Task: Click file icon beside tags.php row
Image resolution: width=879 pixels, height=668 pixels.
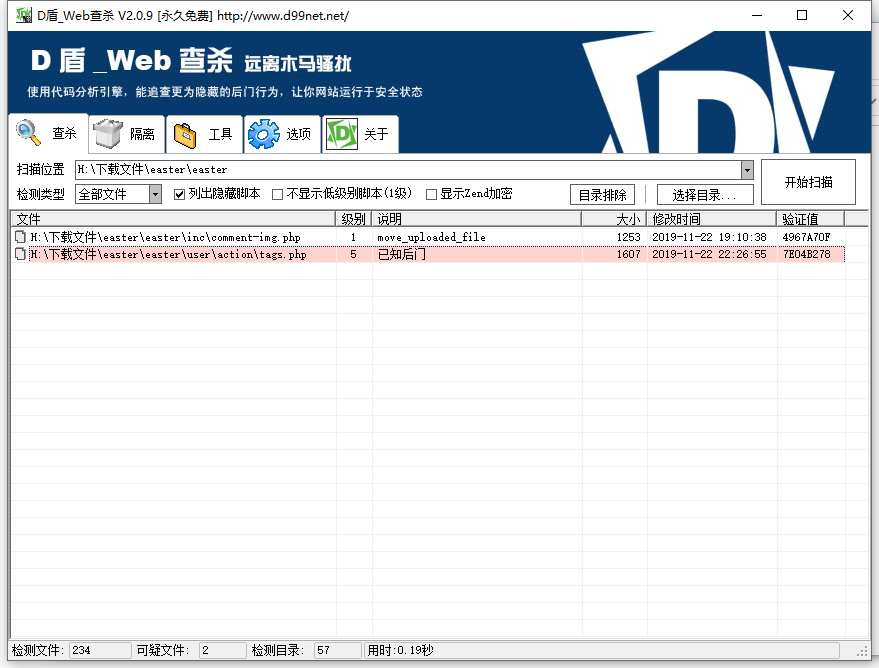Action: click(20, 255)
